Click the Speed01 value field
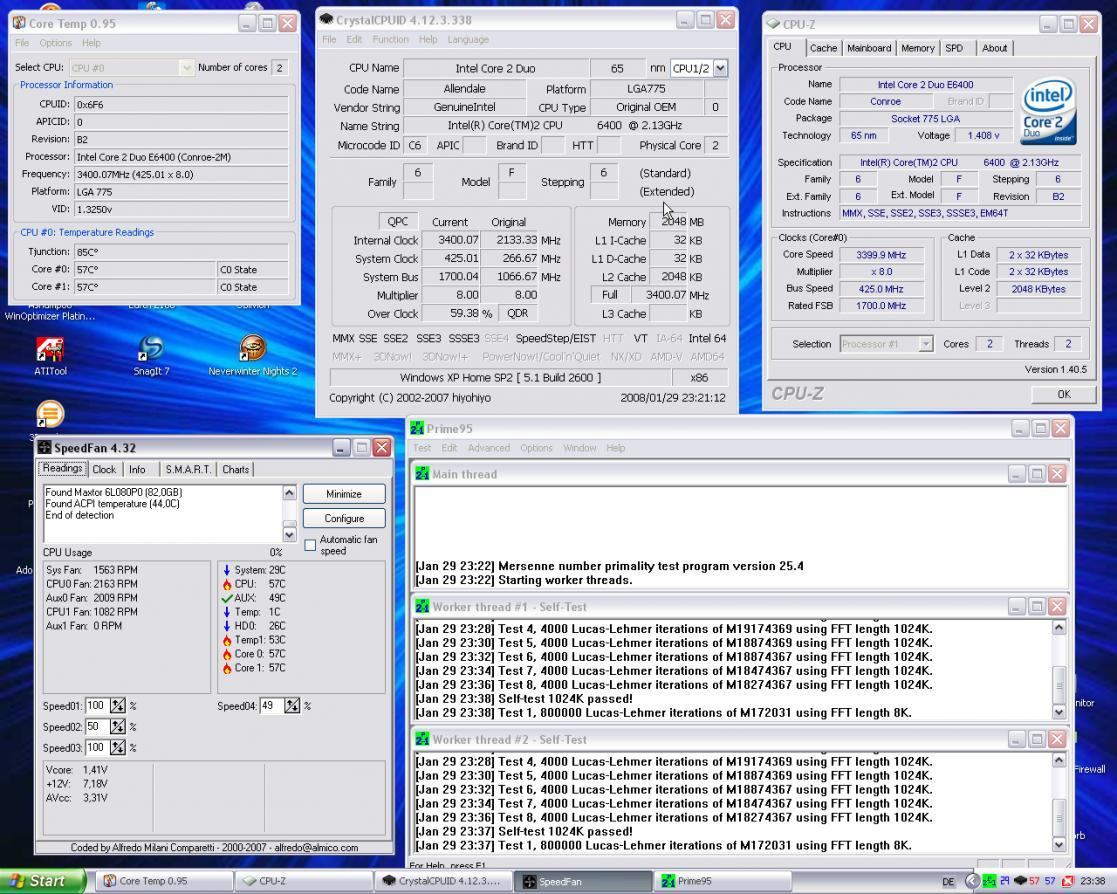Image resolution: width=1117 pixels, height=894 pixels. (x=96, y=706)
